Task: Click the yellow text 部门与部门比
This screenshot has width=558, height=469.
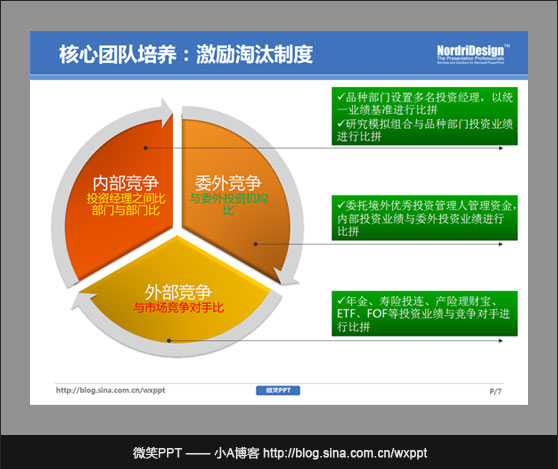Action: point(126,210)
